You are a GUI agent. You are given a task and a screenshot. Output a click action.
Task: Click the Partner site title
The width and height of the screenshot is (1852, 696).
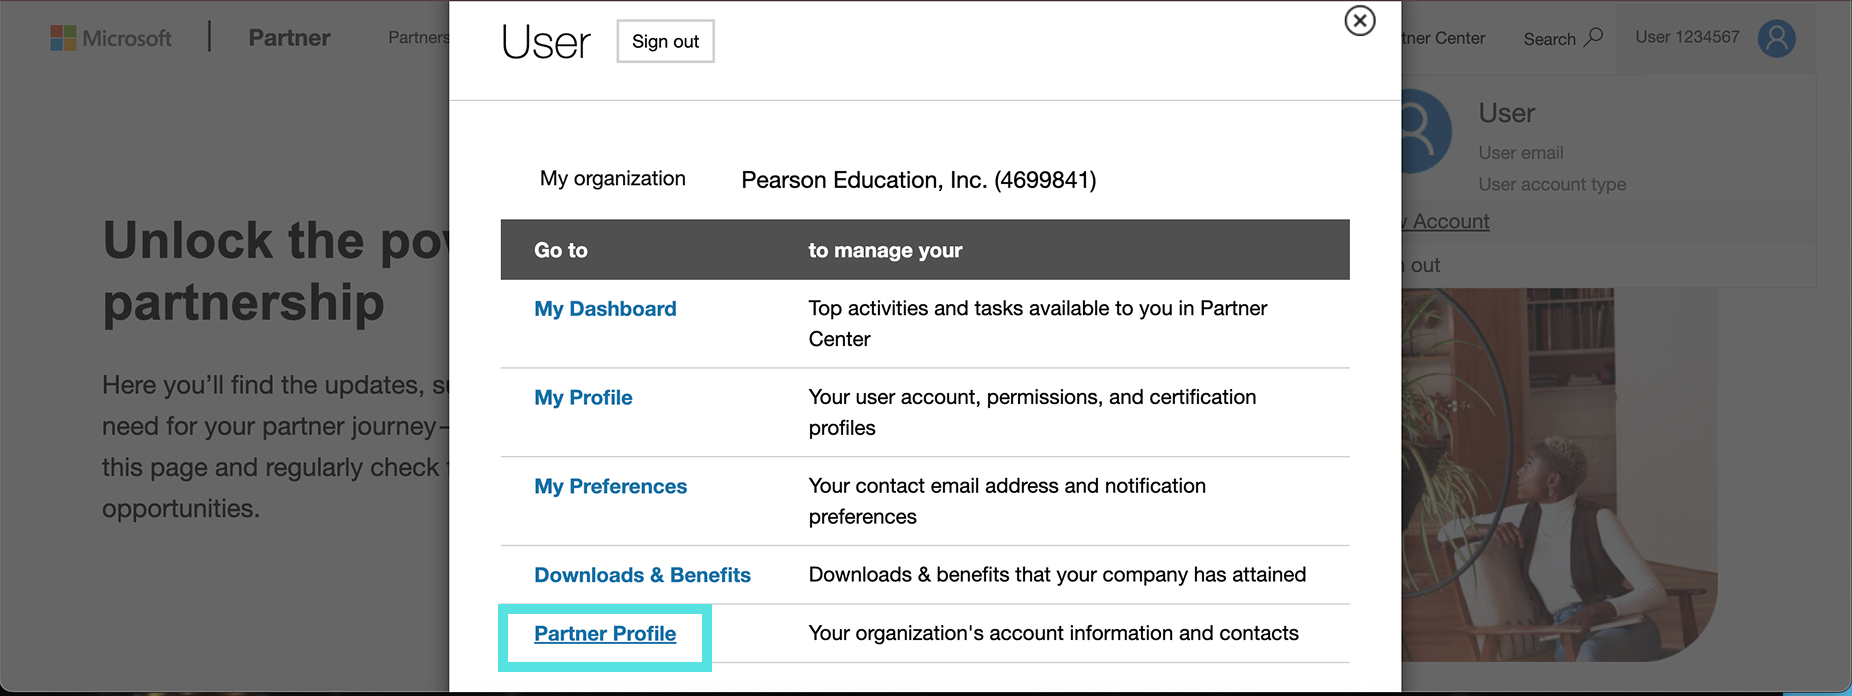click(x=289, y=38)
